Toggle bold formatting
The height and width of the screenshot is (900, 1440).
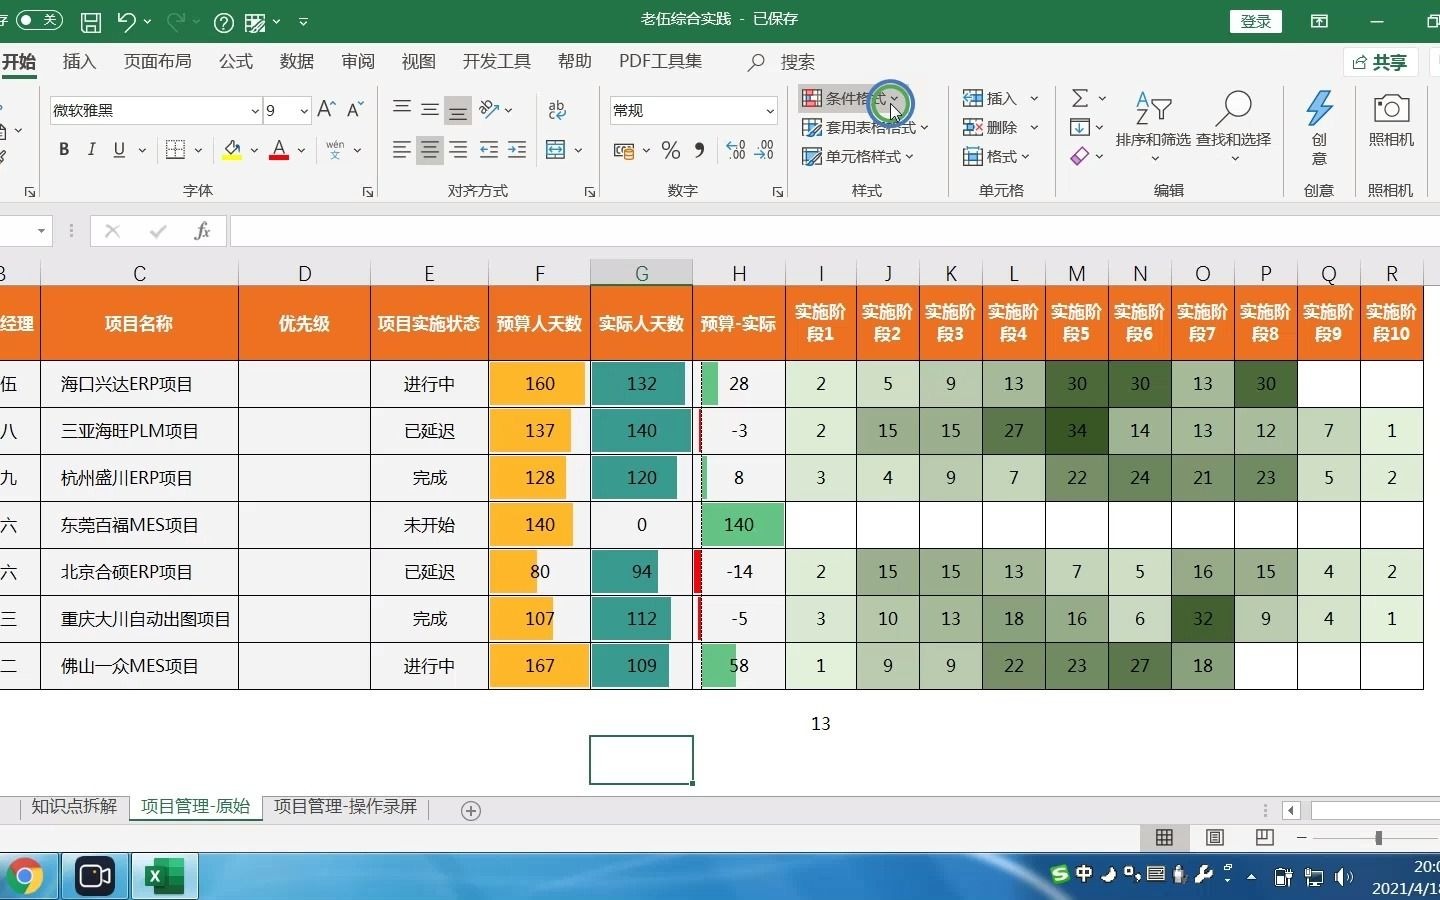coord(63,149)
